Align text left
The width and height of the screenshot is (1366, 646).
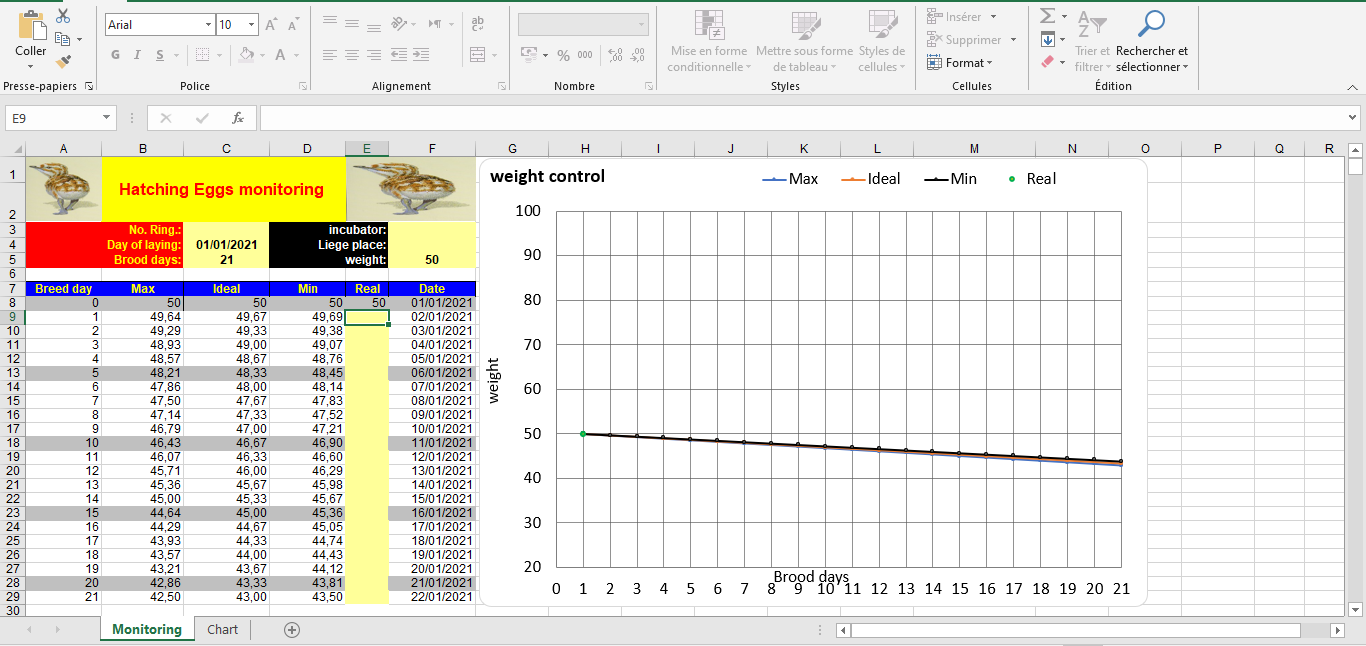[330, 55]
